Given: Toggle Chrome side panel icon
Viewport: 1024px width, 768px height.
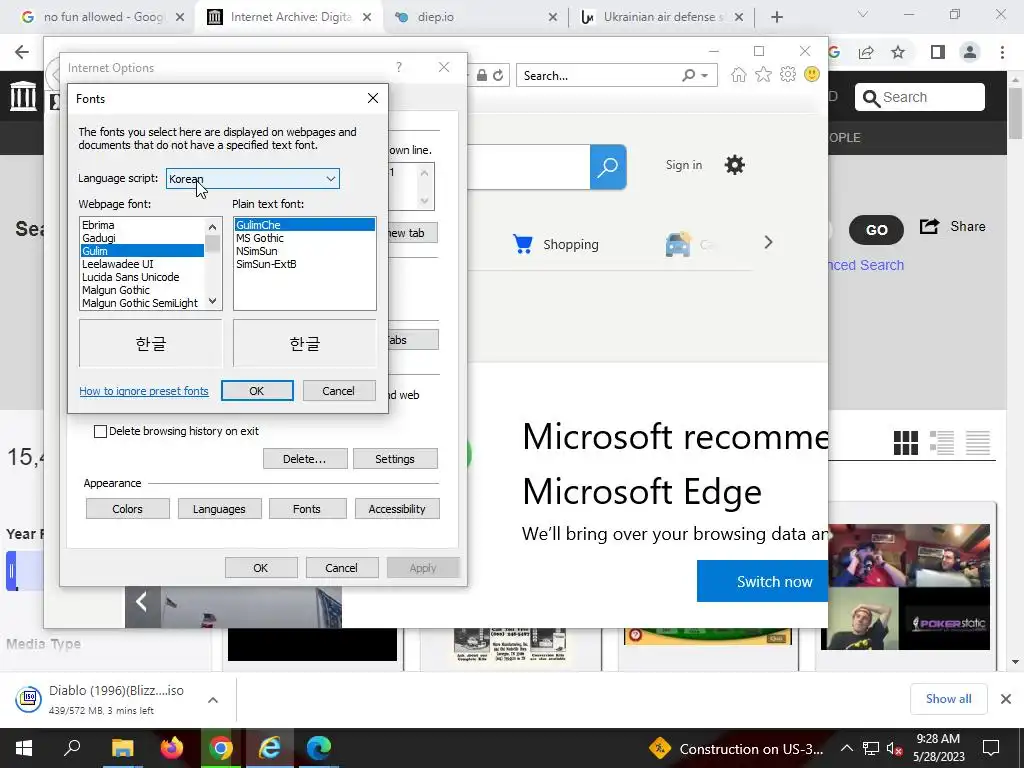Looking at the screenshot, I should pos(938,52).
